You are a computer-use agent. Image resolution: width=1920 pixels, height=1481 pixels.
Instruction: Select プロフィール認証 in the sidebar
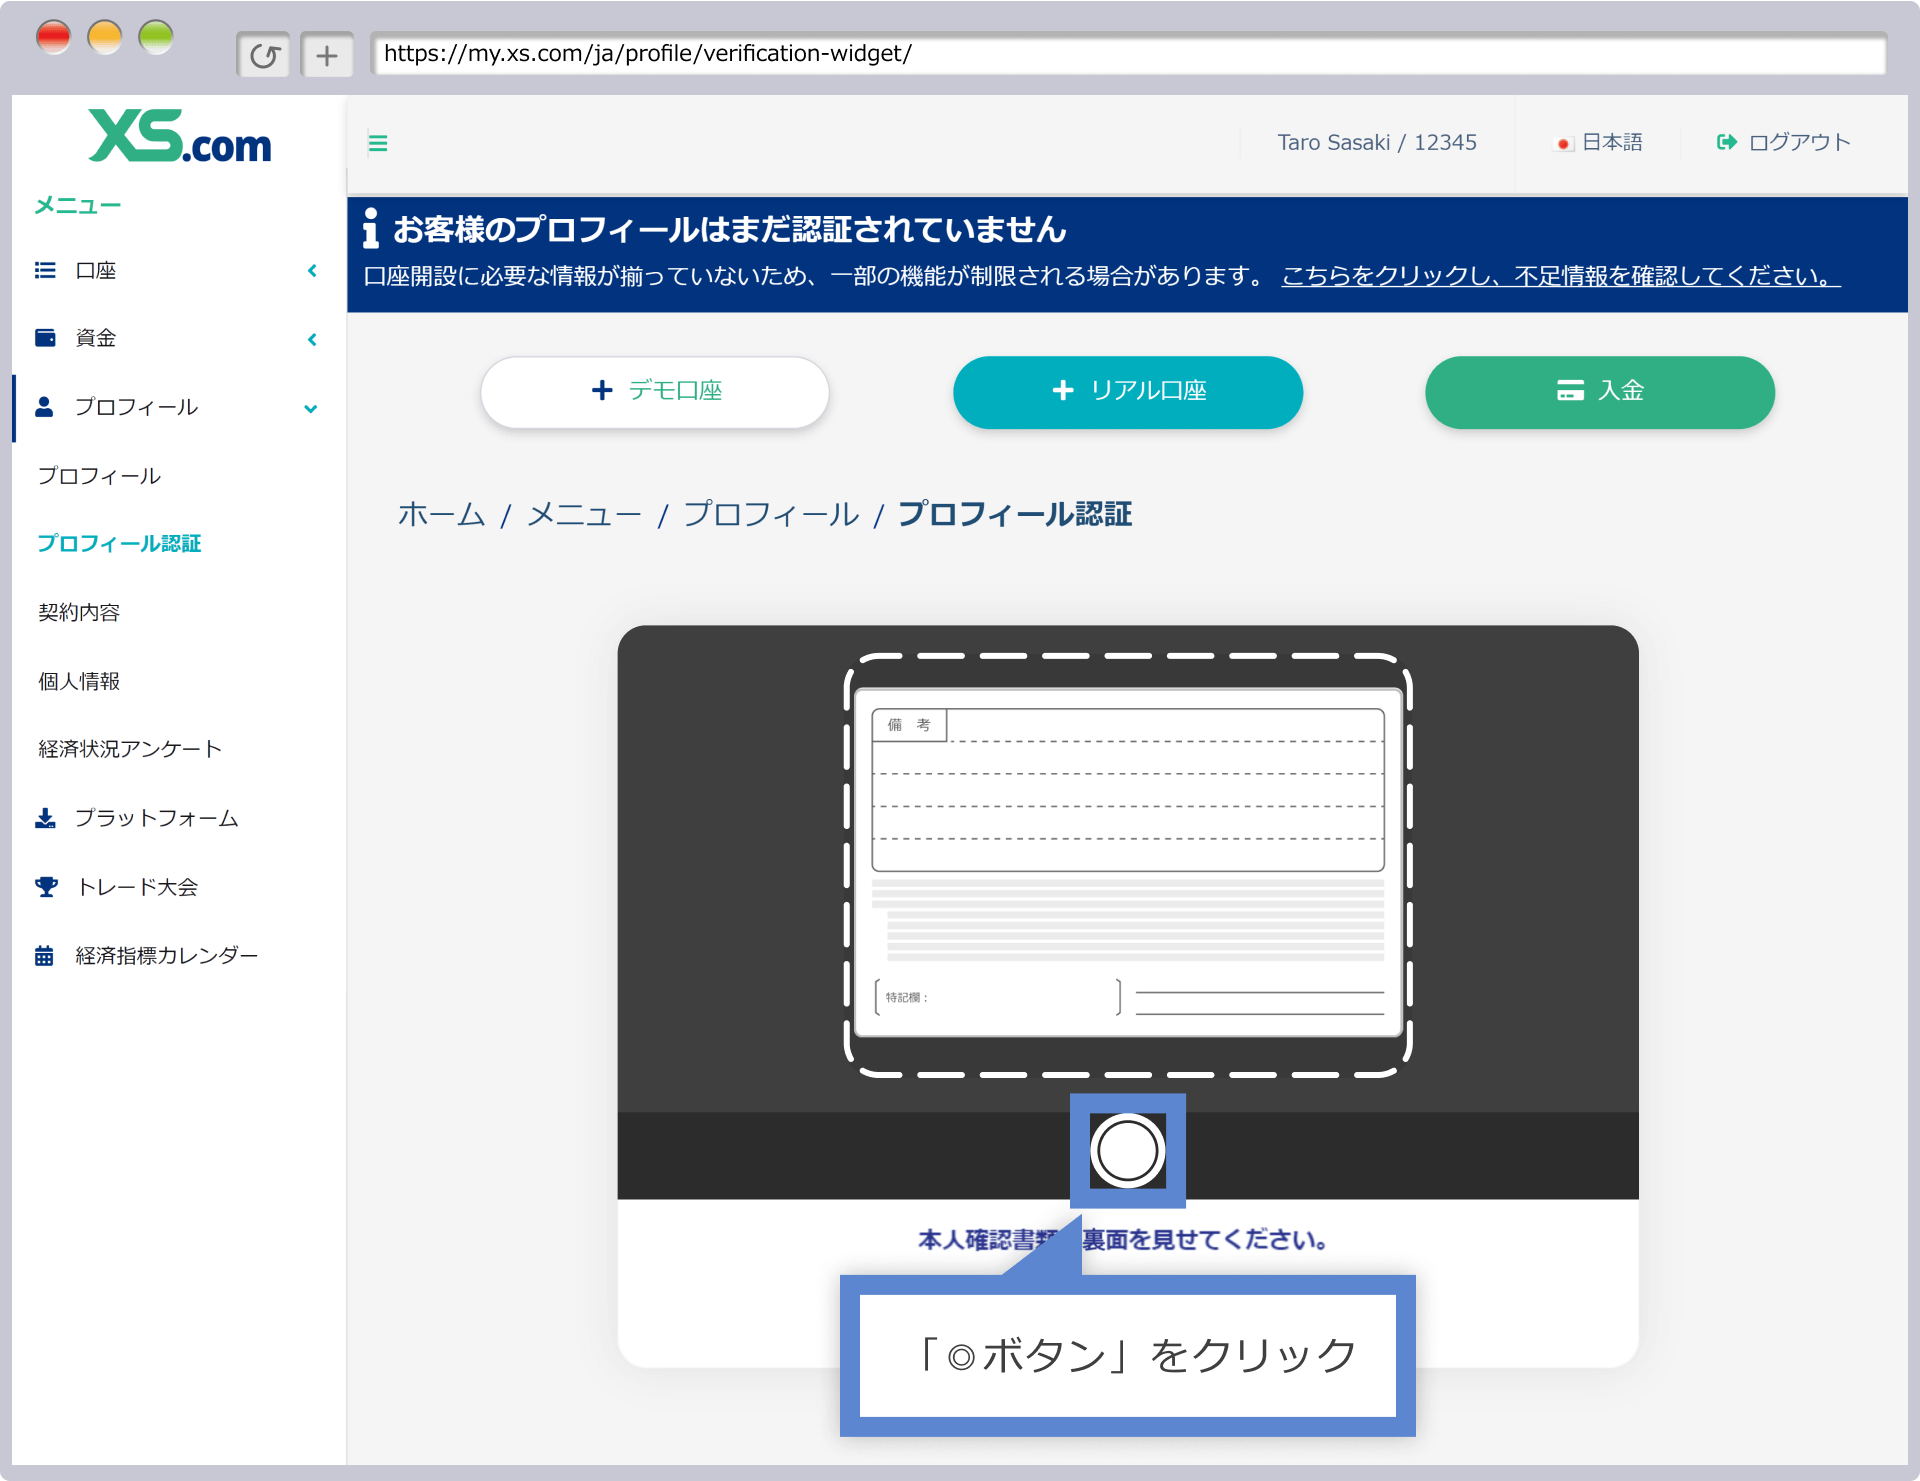click(119, 543)
